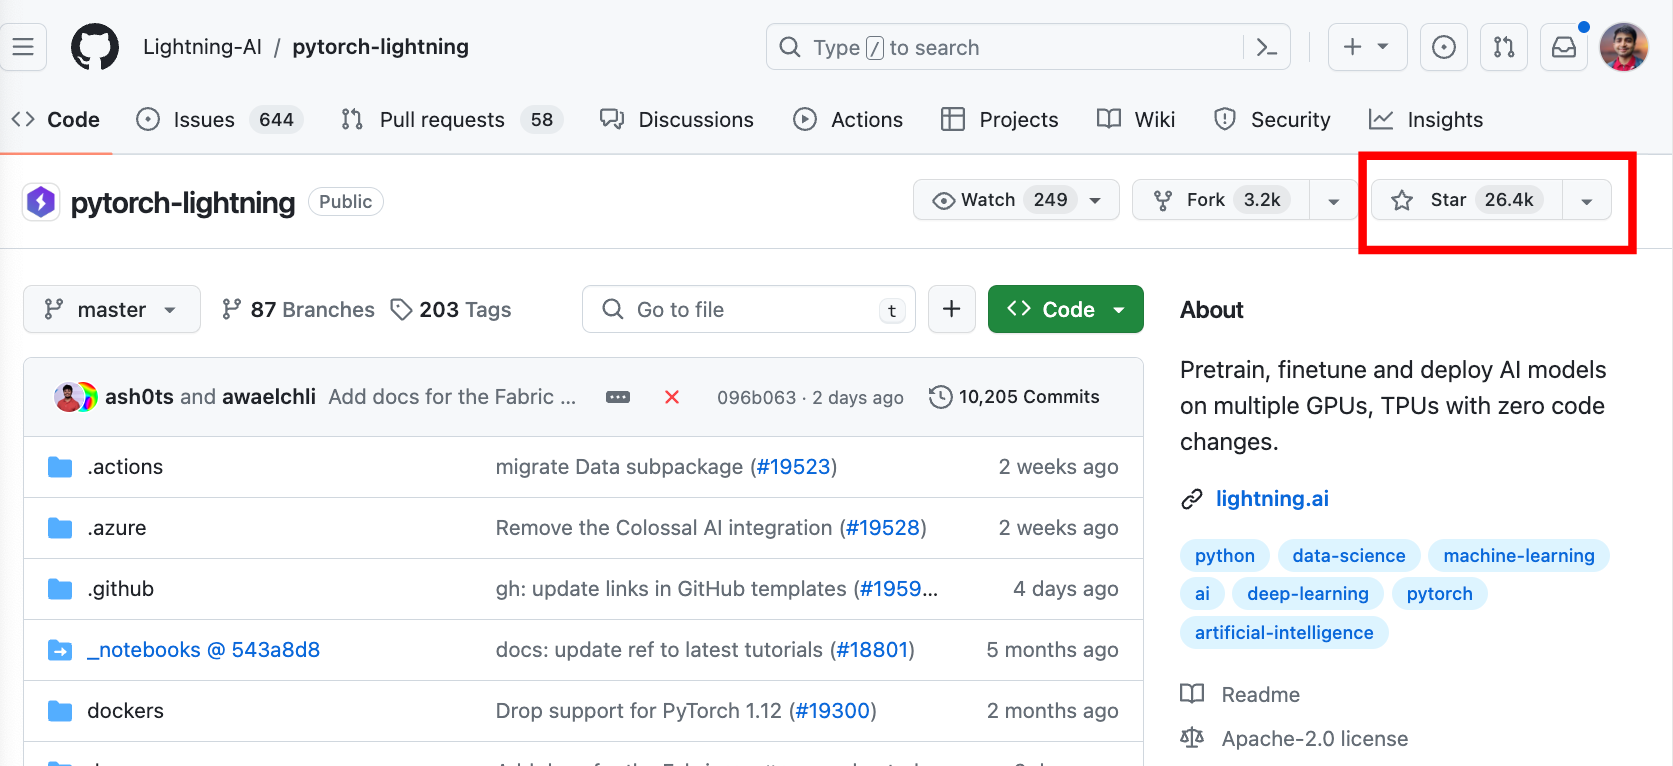Viewport: 1673px width, 766px height.
Task: View the failed checks red X status
Action: tap(672, 397)
